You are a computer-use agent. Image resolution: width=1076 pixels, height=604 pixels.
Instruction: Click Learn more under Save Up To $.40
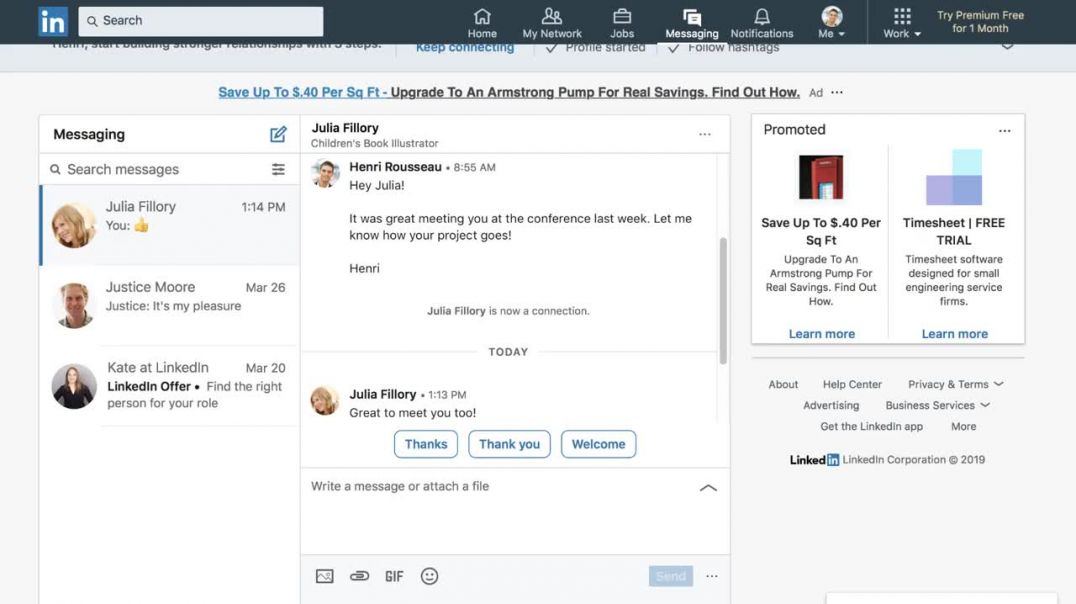821,334
